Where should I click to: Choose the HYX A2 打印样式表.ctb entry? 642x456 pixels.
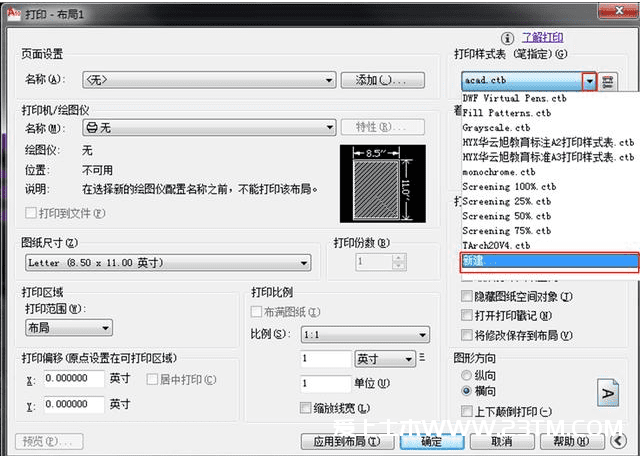pos(550,142)
